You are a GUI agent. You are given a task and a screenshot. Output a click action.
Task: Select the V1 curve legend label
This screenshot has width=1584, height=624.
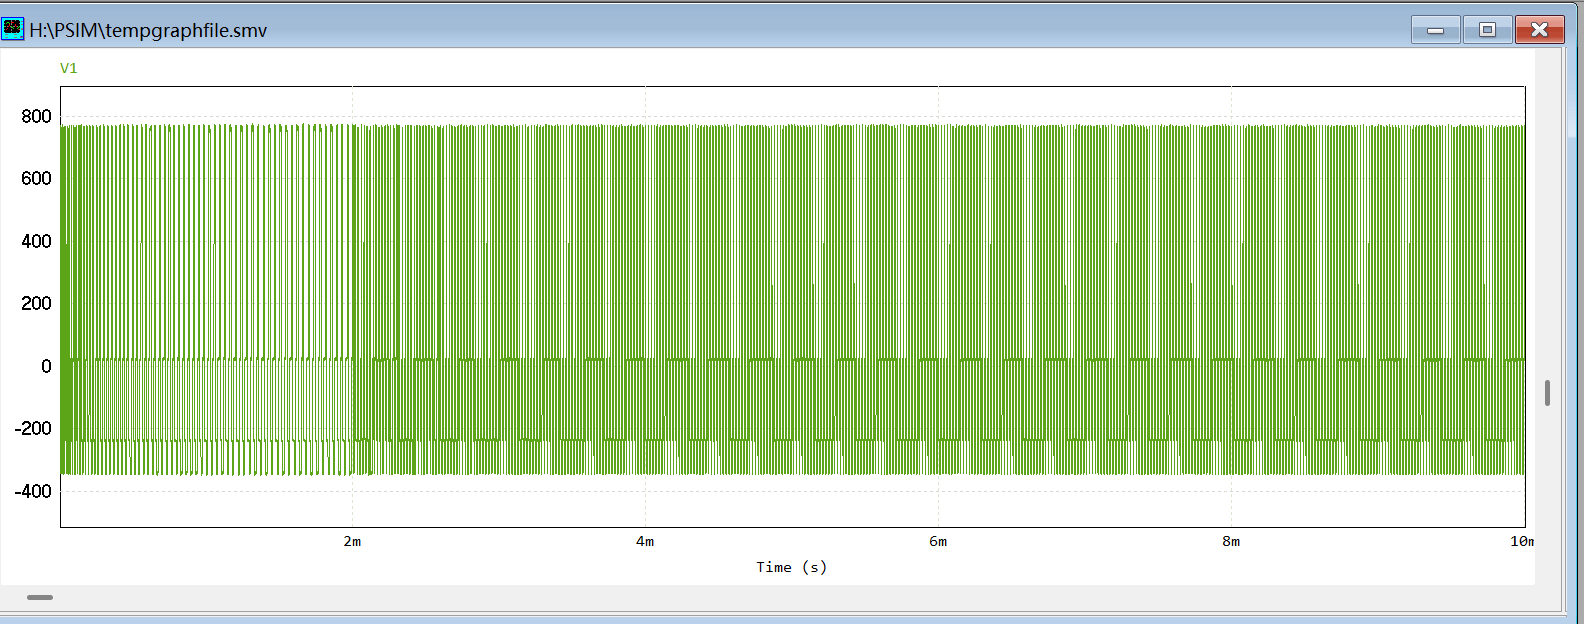tap(69, 68)
